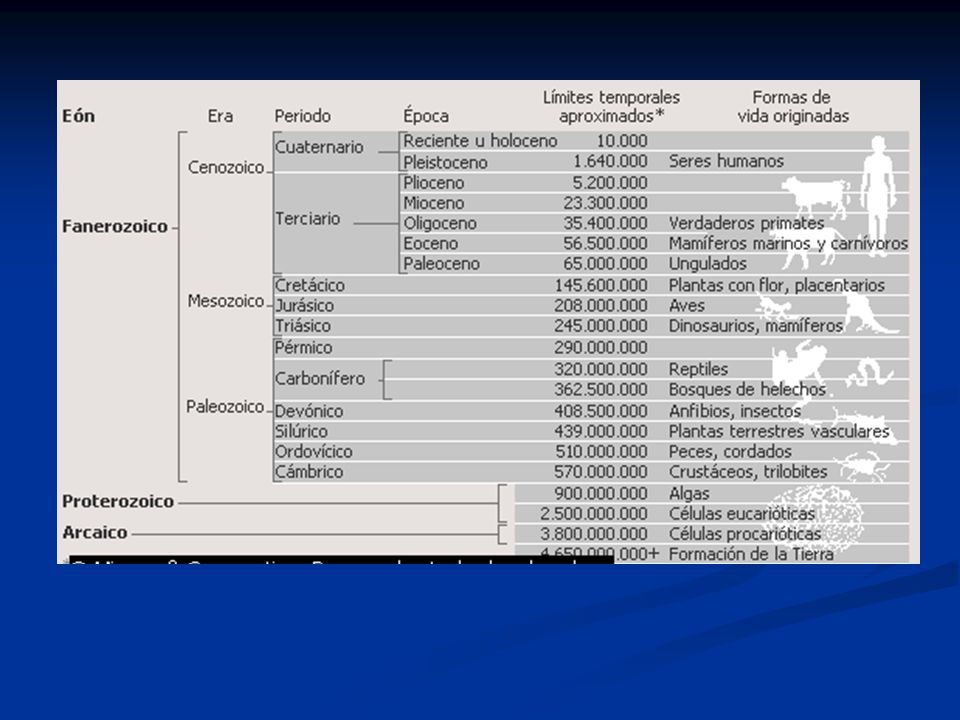Select the "Paleoceno" epoch
960x720 pixels.
click(441, 263)
